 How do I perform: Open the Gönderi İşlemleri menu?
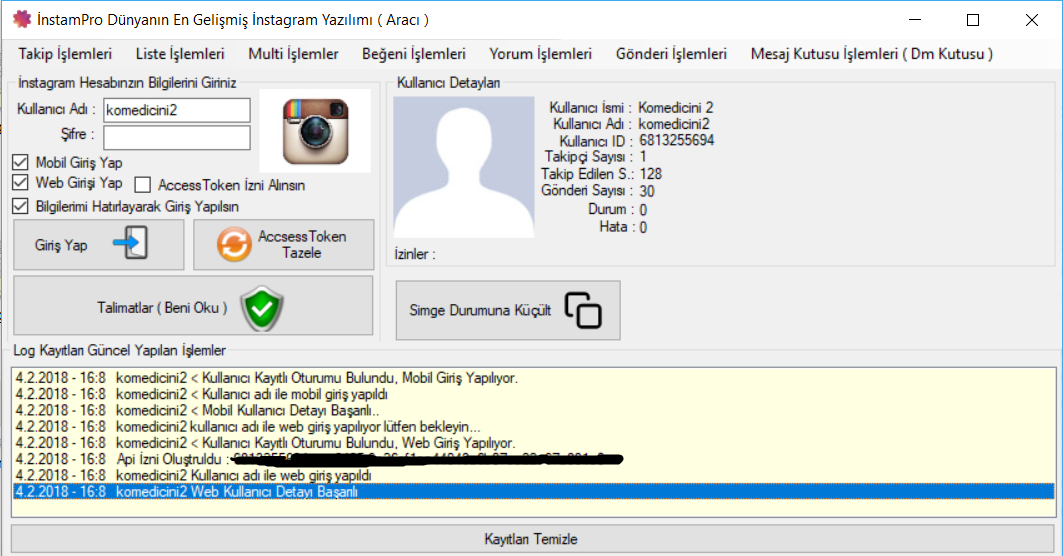tap(671, 54)
